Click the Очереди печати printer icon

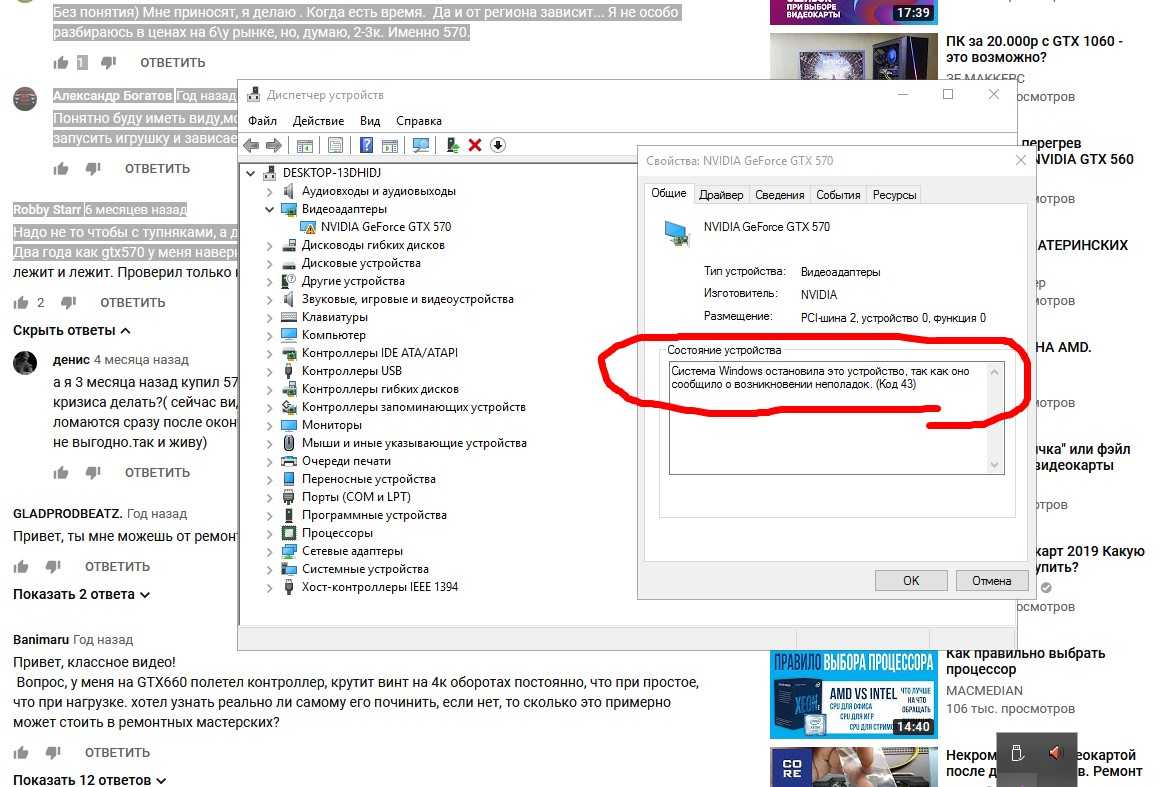(x=288, y=461)
